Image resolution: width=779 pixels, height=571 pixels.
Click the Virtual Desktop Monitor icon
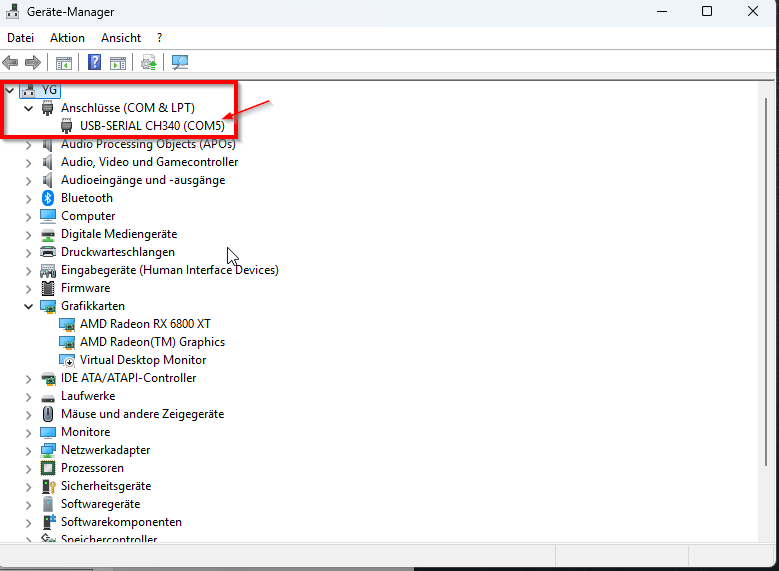coord(67,360)
